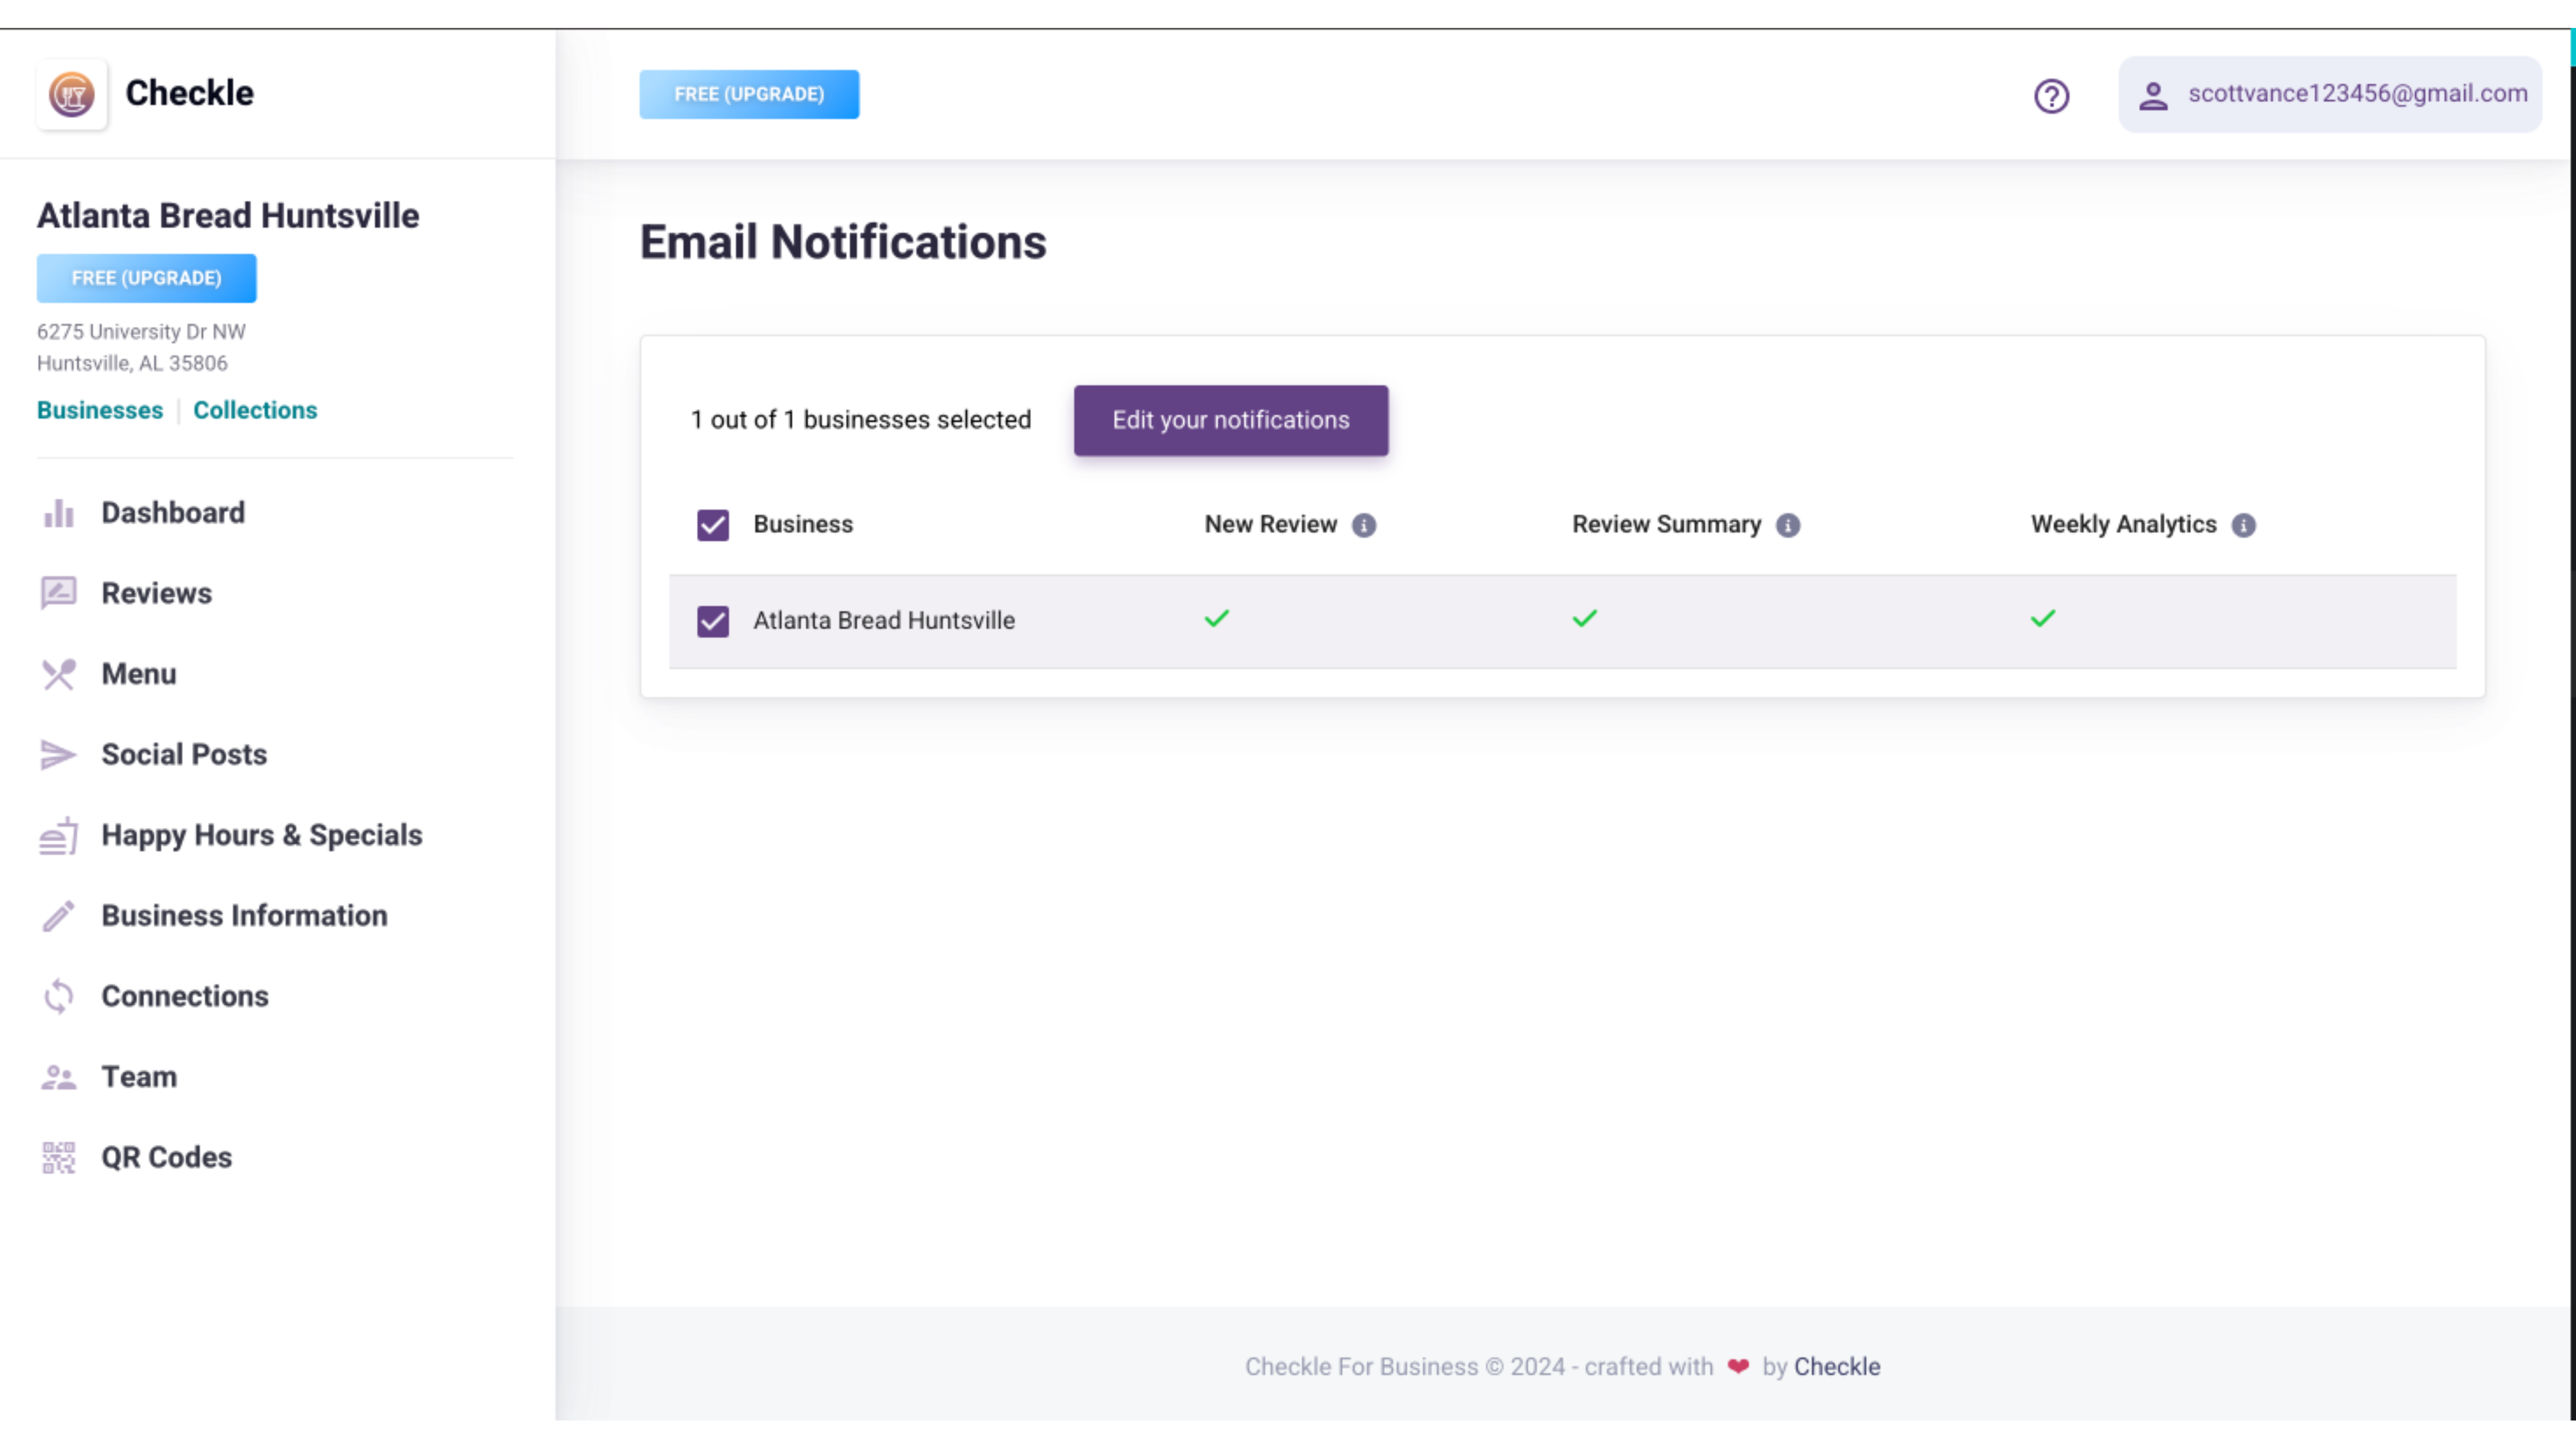The width and height of the screenshot is (2576, 1449).
Task: Toggle the select-all Business header checkbox
Action: [713, 525]
